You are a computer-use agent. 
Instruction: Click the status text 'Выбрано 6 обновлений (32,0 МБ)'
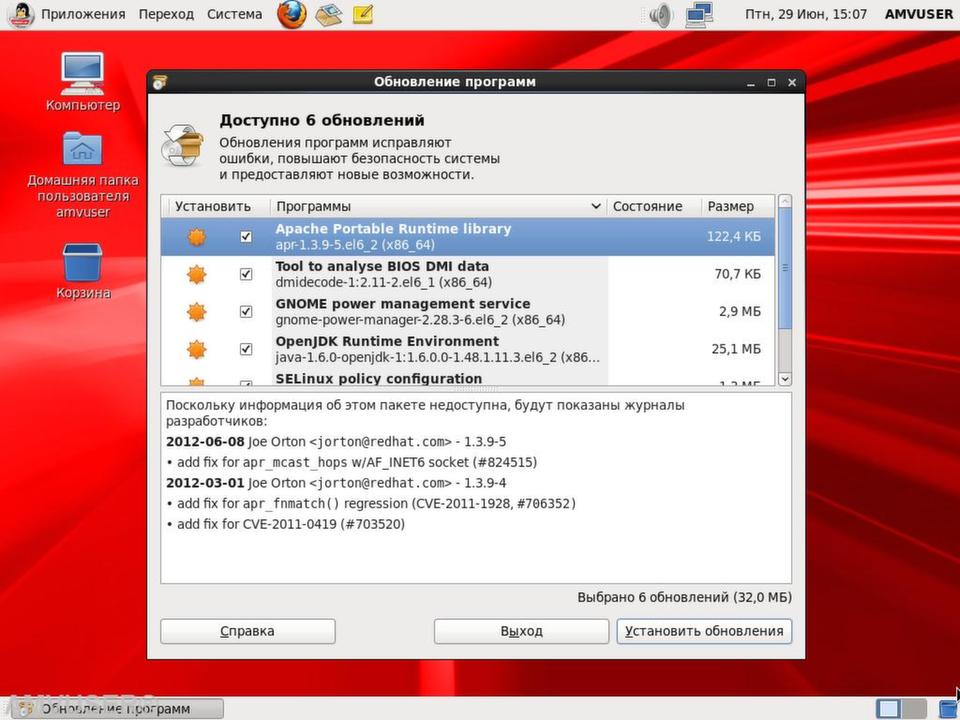click(684, 597)
